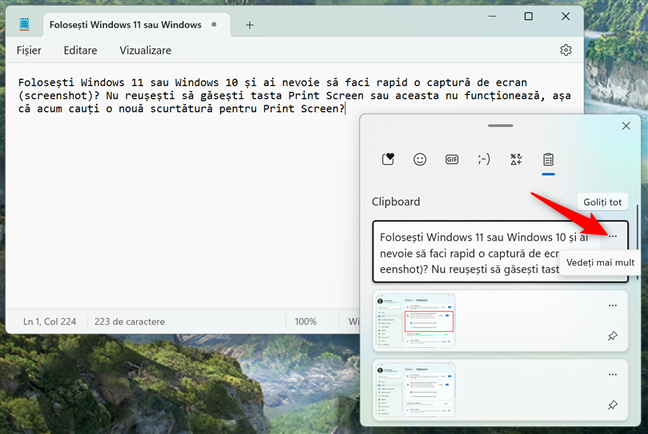Minimize the Notepad window
Viewport: 648px width, 434px height.
click(492, 17)
